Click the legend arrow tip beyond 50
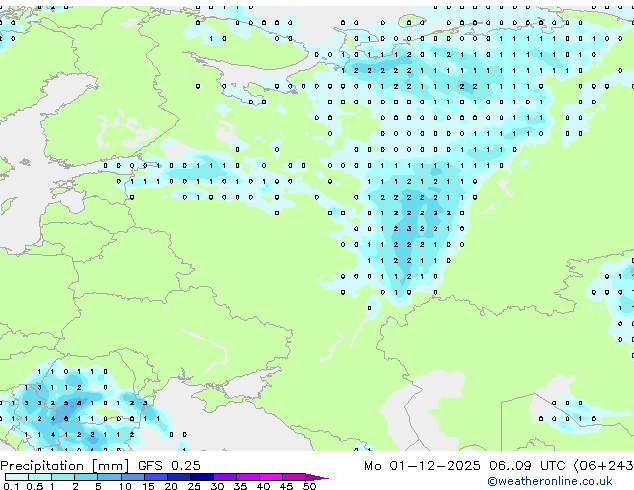Screen dimensions: 634x490 click(317, 477)
